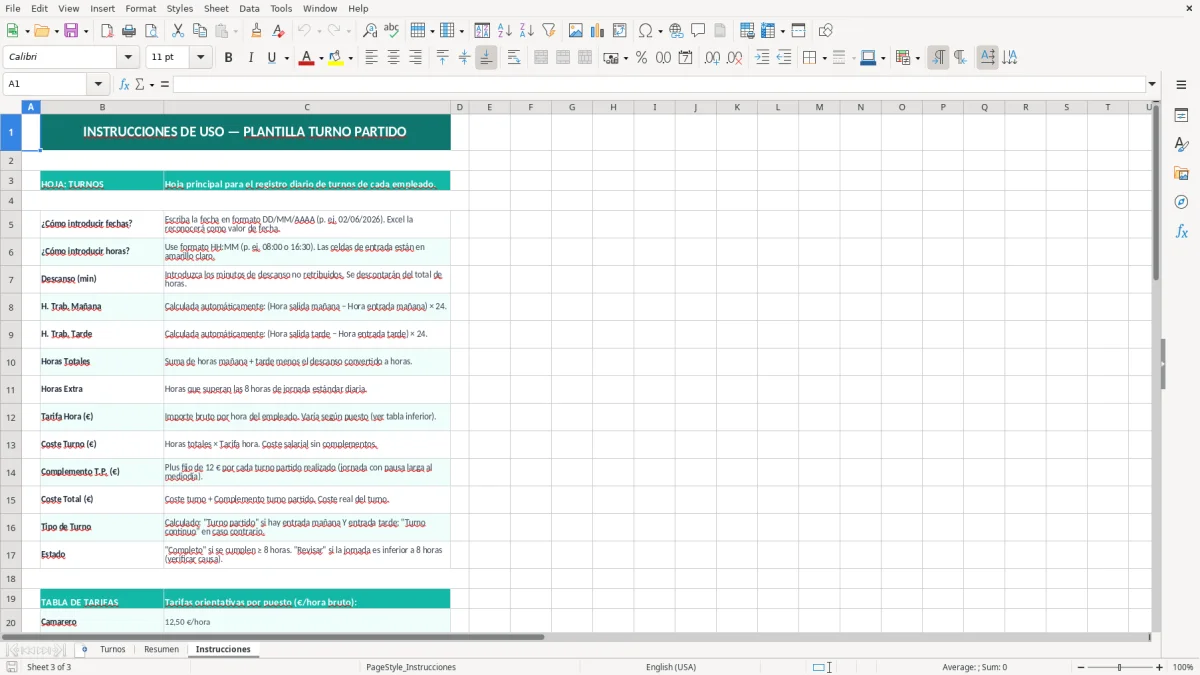Open the Font Name dropdown
This screenshot has height=675, width=1200.
point(128,58)
